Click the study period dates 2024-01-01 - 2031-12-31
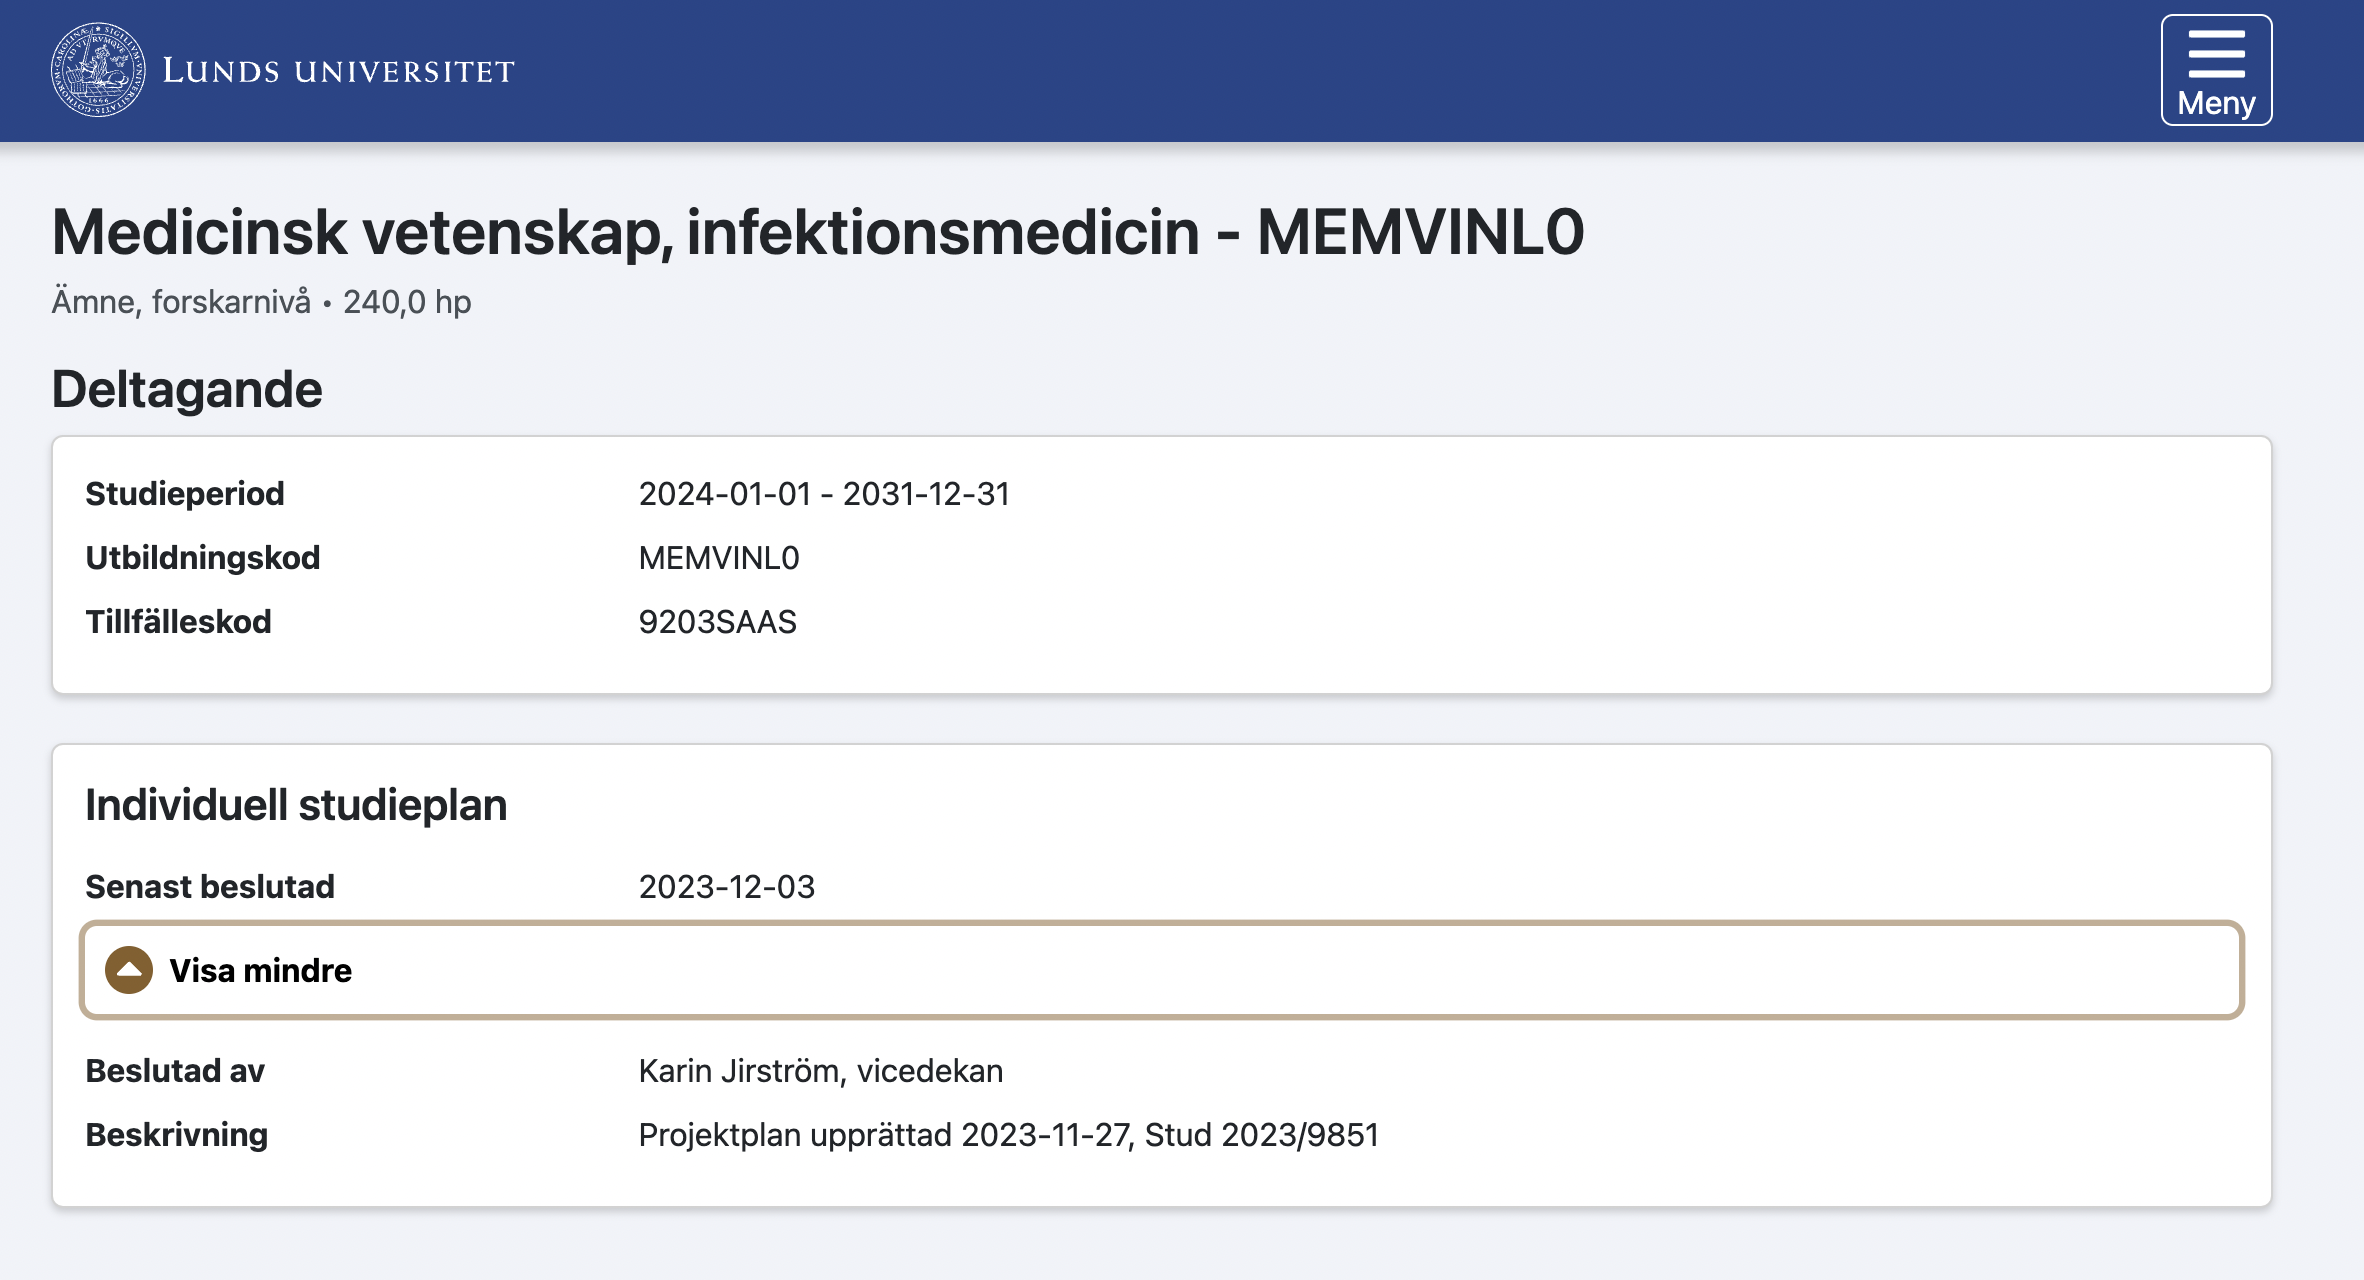 [824, 494]
